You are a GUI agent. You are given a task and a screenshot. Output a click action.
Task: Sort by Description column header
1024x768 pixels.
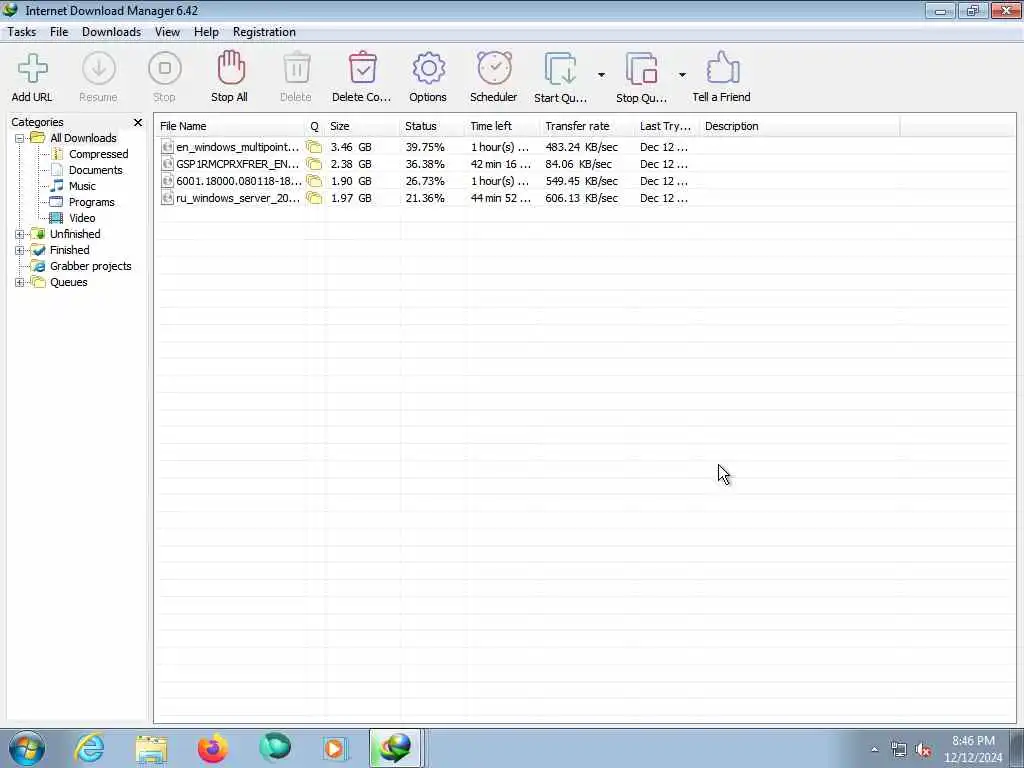pos(801,126)
